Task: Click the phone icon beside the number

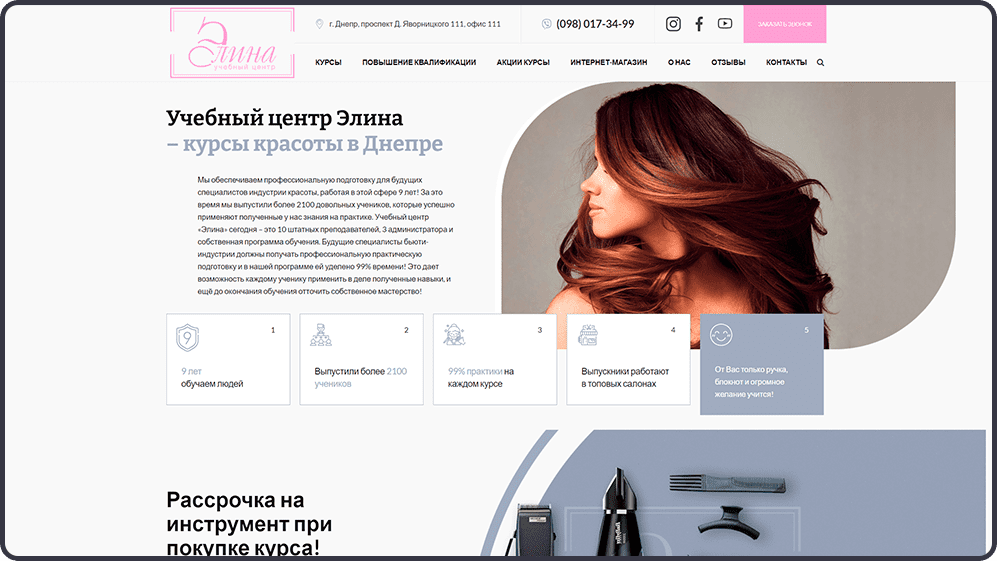Action: coord(546,24)
